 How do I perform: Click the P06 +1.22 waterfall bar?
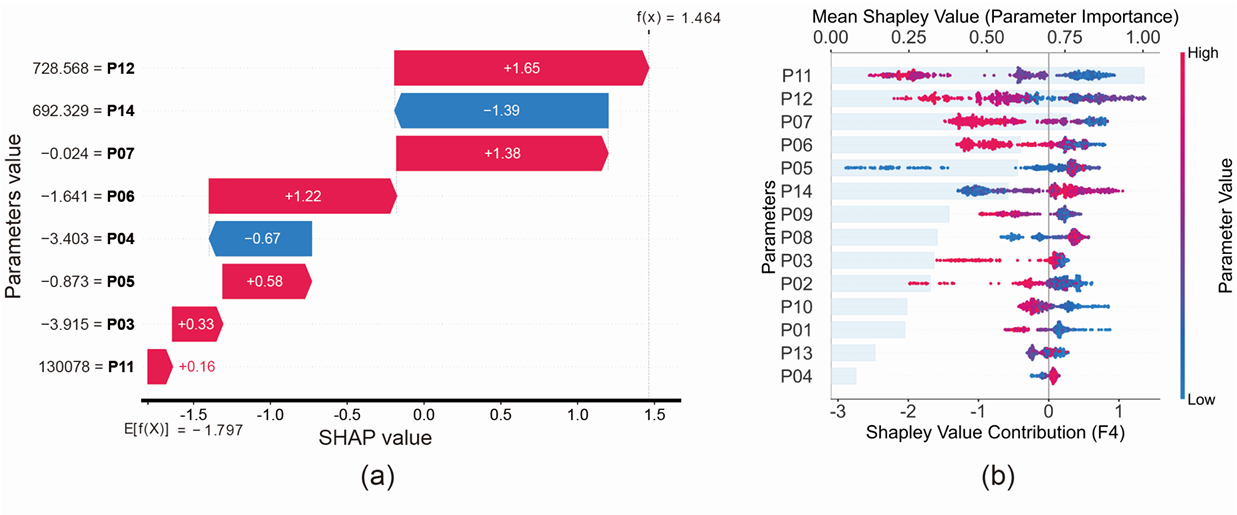click(302, 196)
